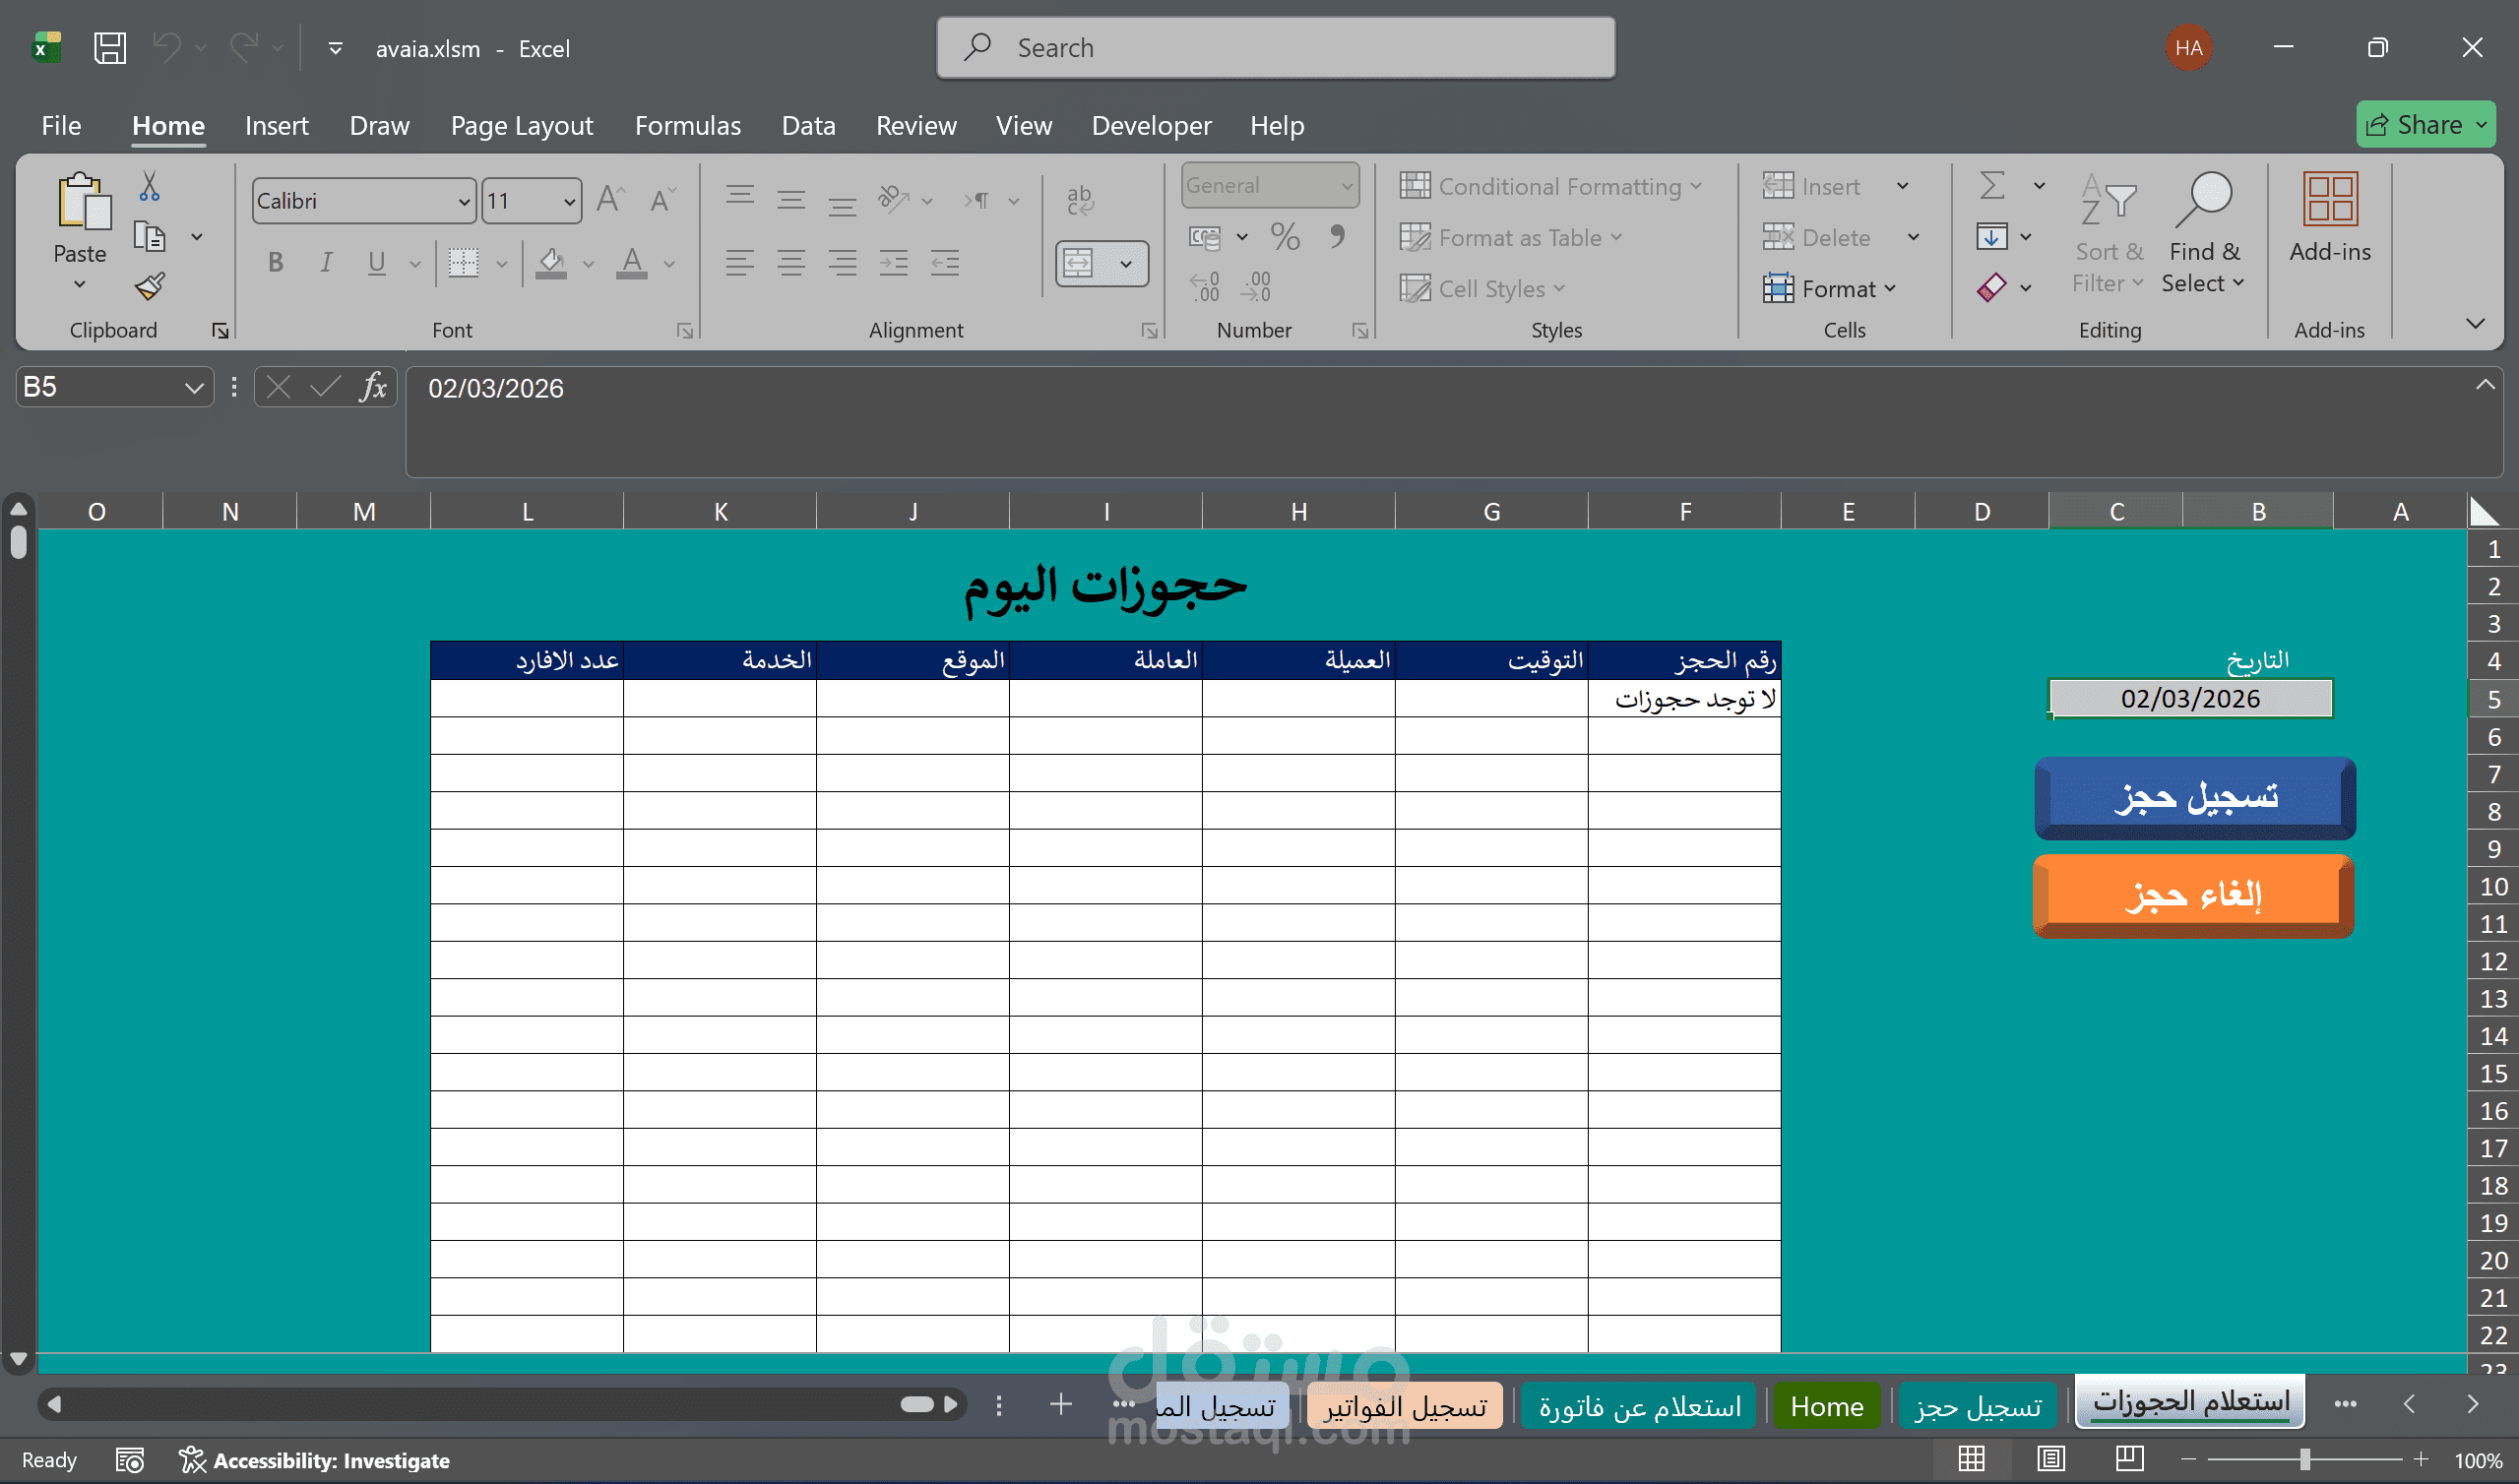The image size is (2519, 1484).
Task: Click the date cell showing 02/03/2026
Action: coord(2190,699)
